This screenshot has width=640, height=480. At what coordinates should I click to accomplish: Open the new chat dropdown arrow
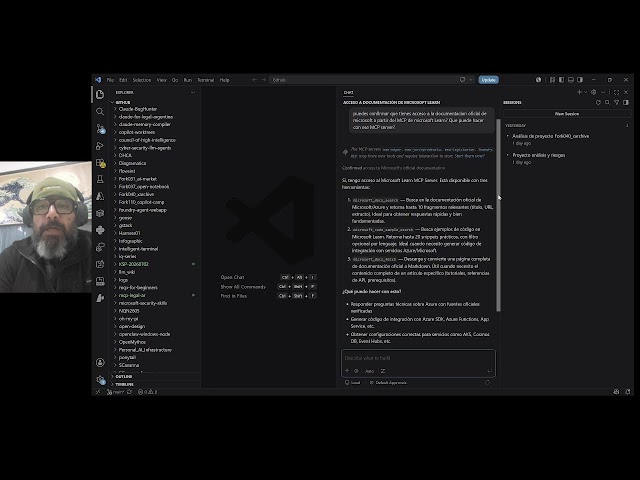[x=585, y=92]
